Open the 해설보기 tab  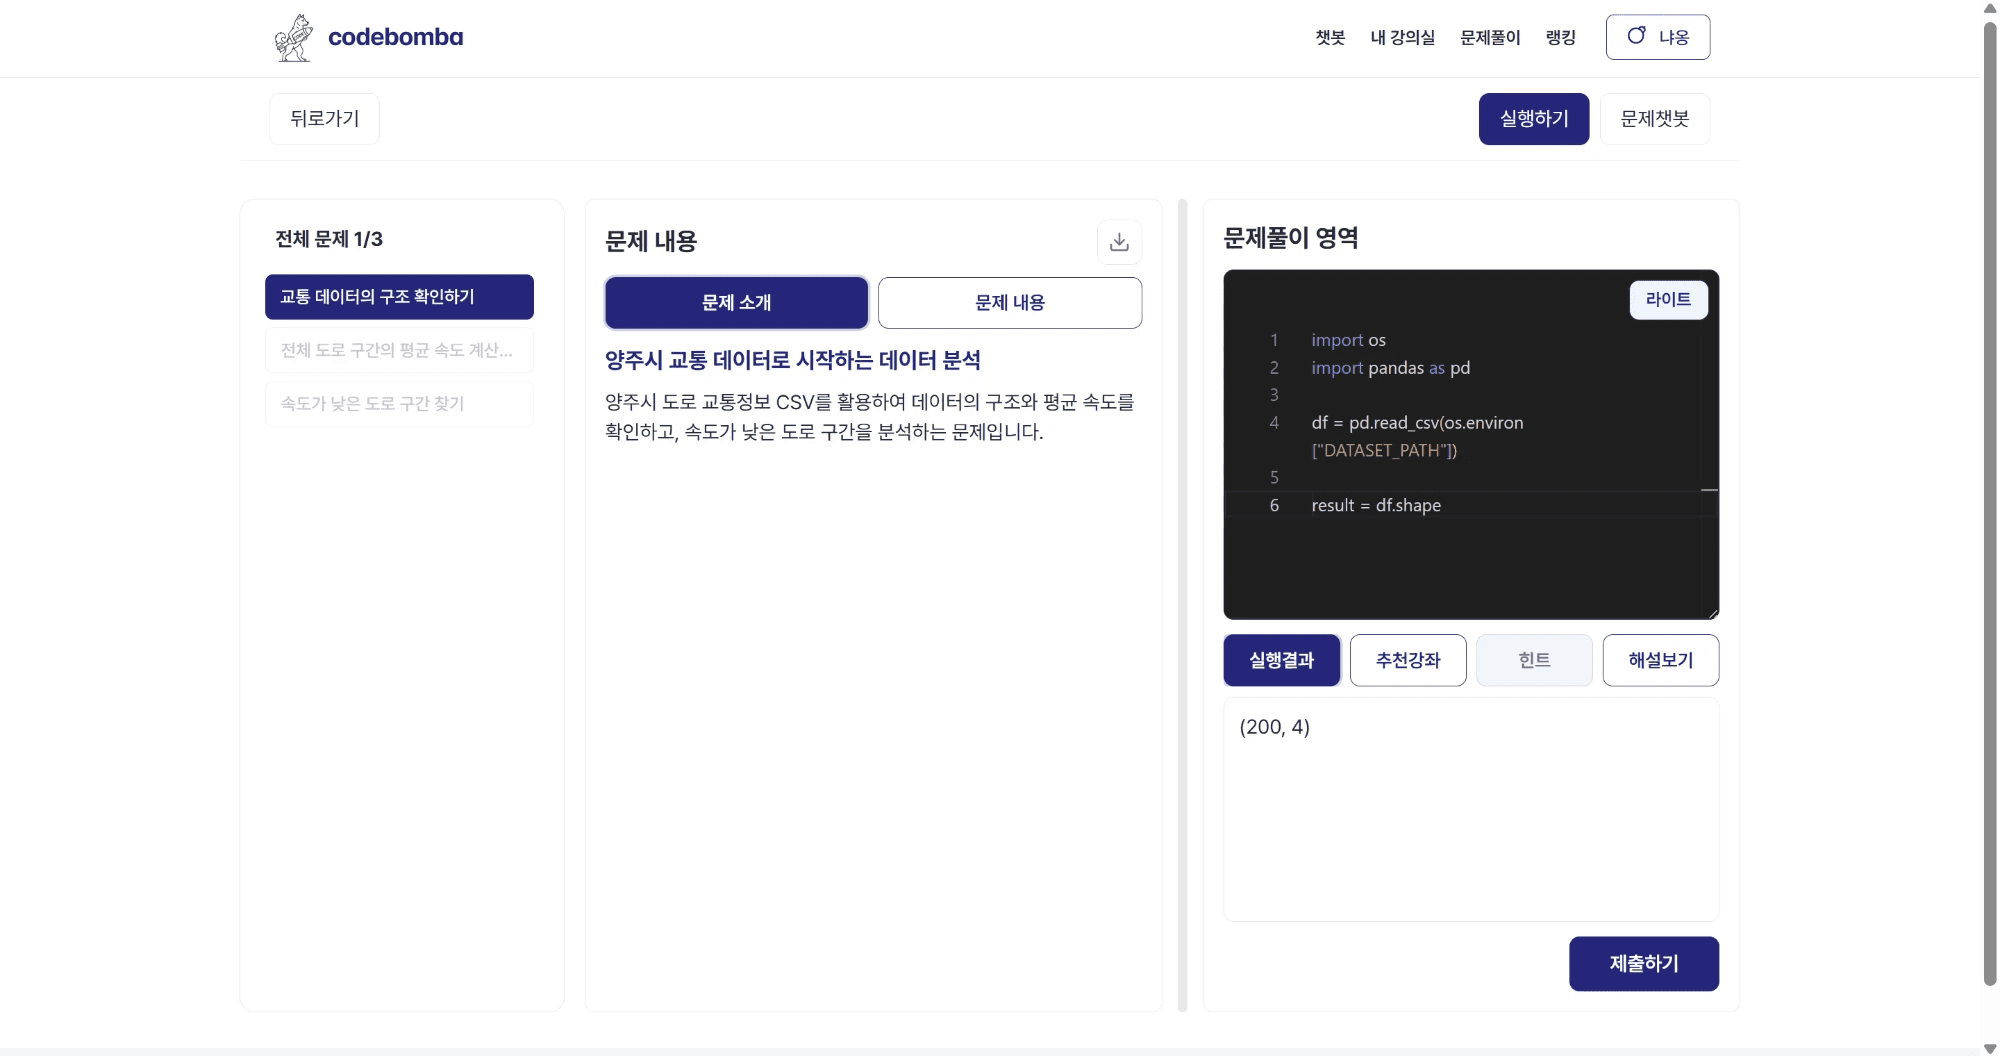point(1660,660)
